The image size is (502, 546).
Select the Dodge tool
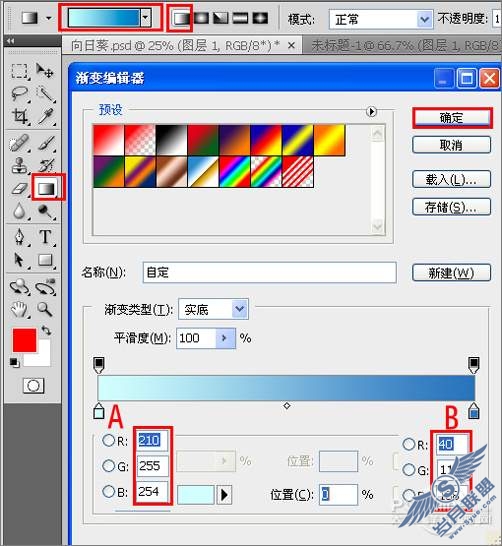coord(45,211)
